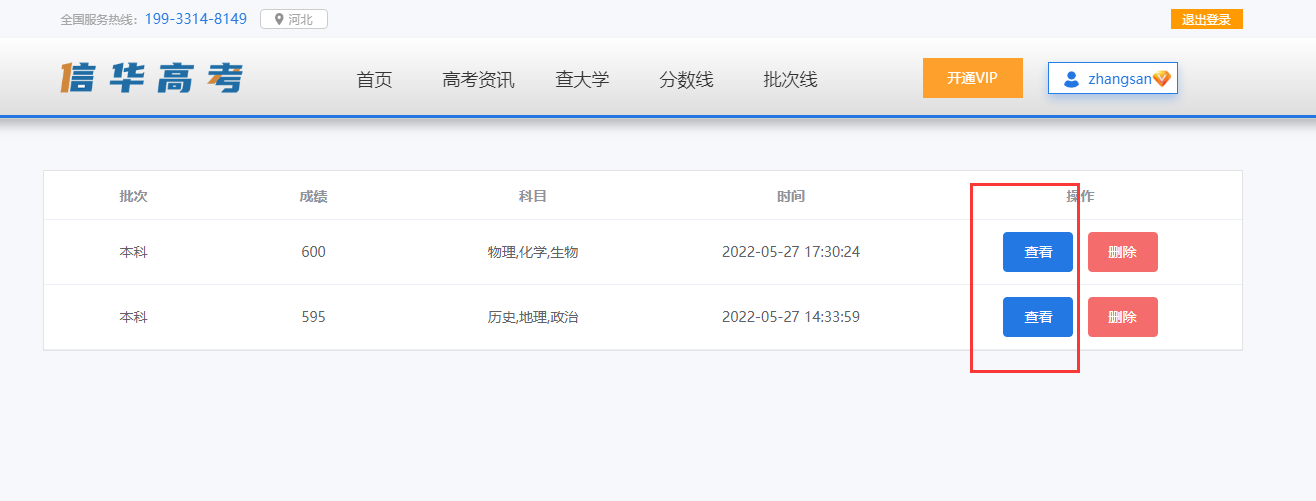Click the 成绩 column header
Viewport: 1316px width, 501px height.
click(313, 196)
